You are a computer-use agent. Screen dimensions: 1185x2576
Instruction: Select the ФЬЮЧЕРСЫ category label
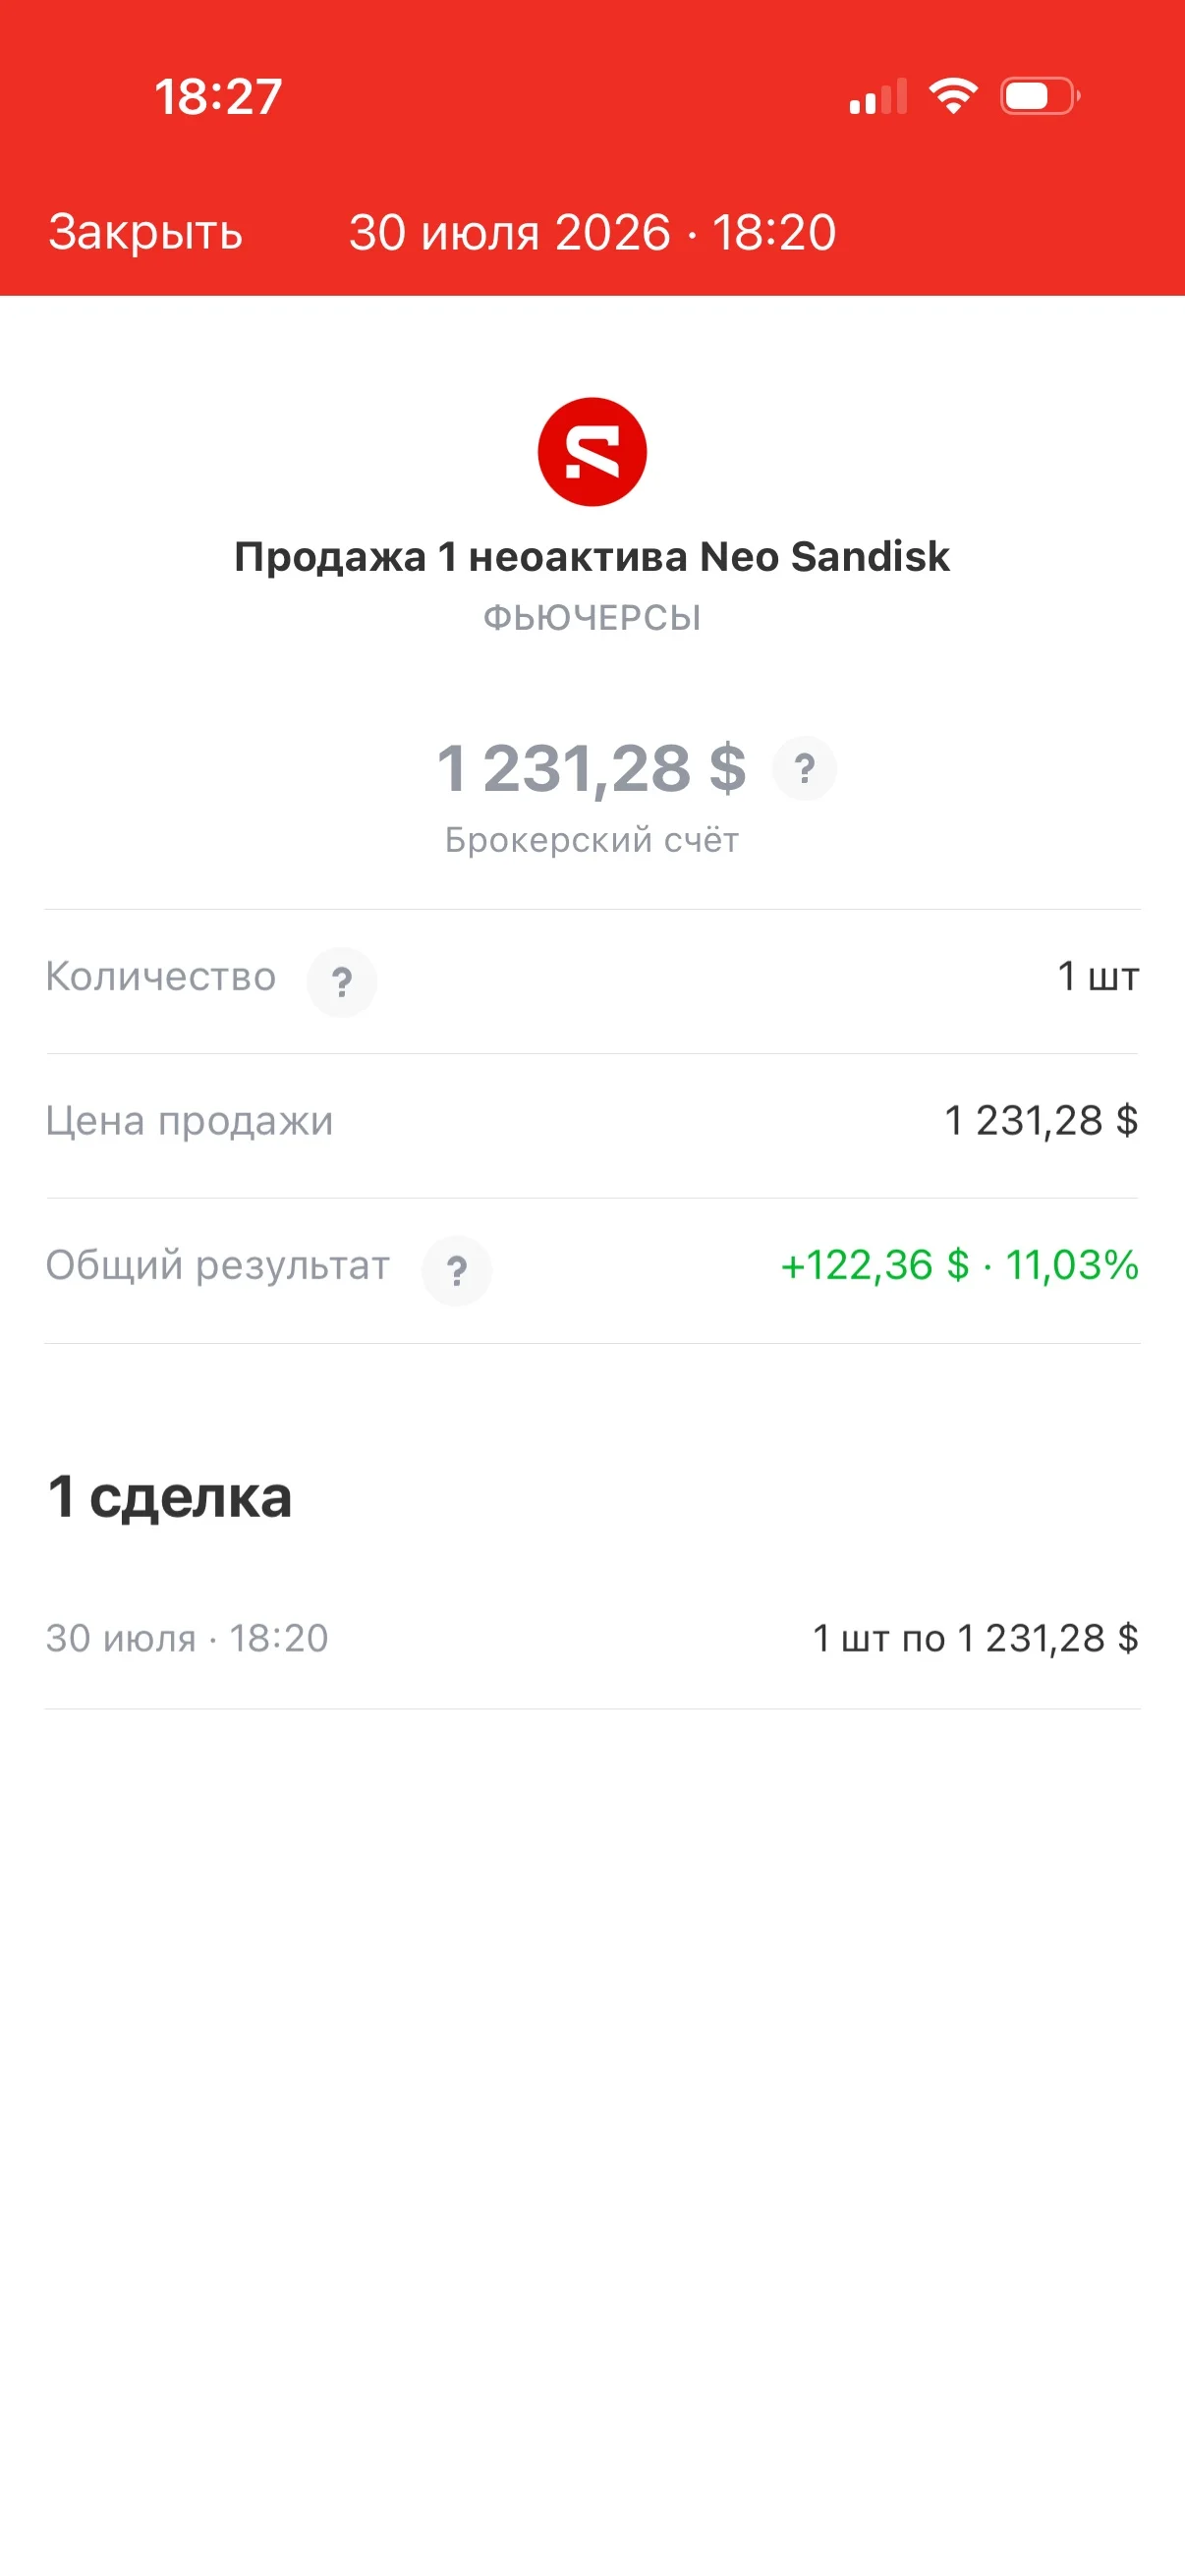coord(592,618)
